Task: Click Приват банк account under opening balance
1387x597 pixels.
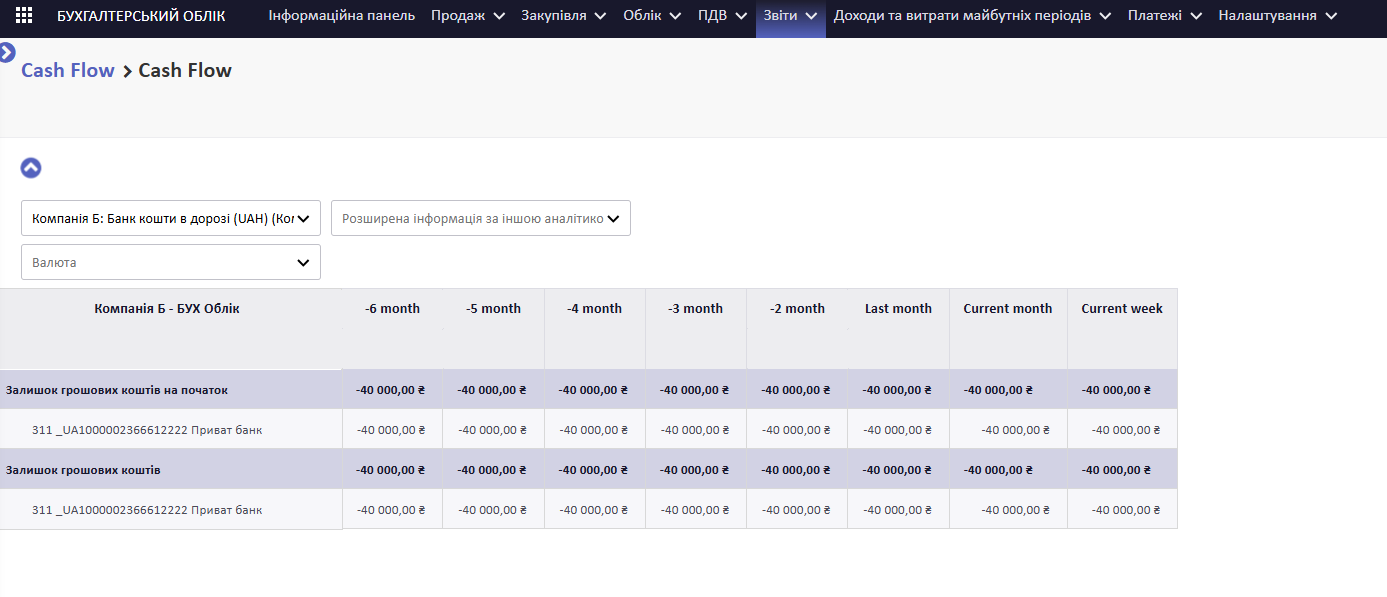Action: pyautogui.click(x=147, y=430)
